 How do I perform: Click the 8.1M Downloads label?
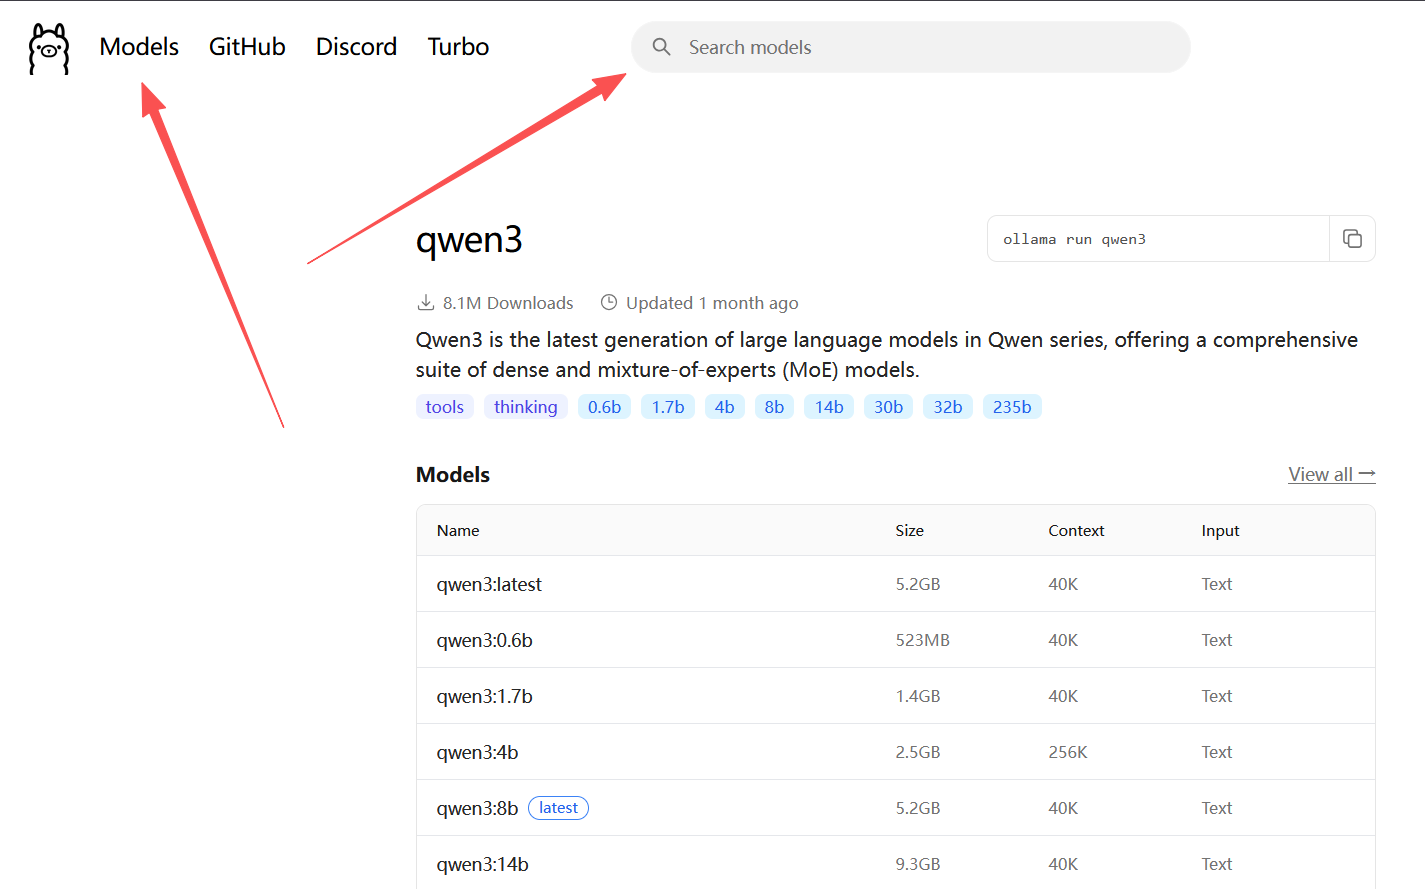(508, 303)
